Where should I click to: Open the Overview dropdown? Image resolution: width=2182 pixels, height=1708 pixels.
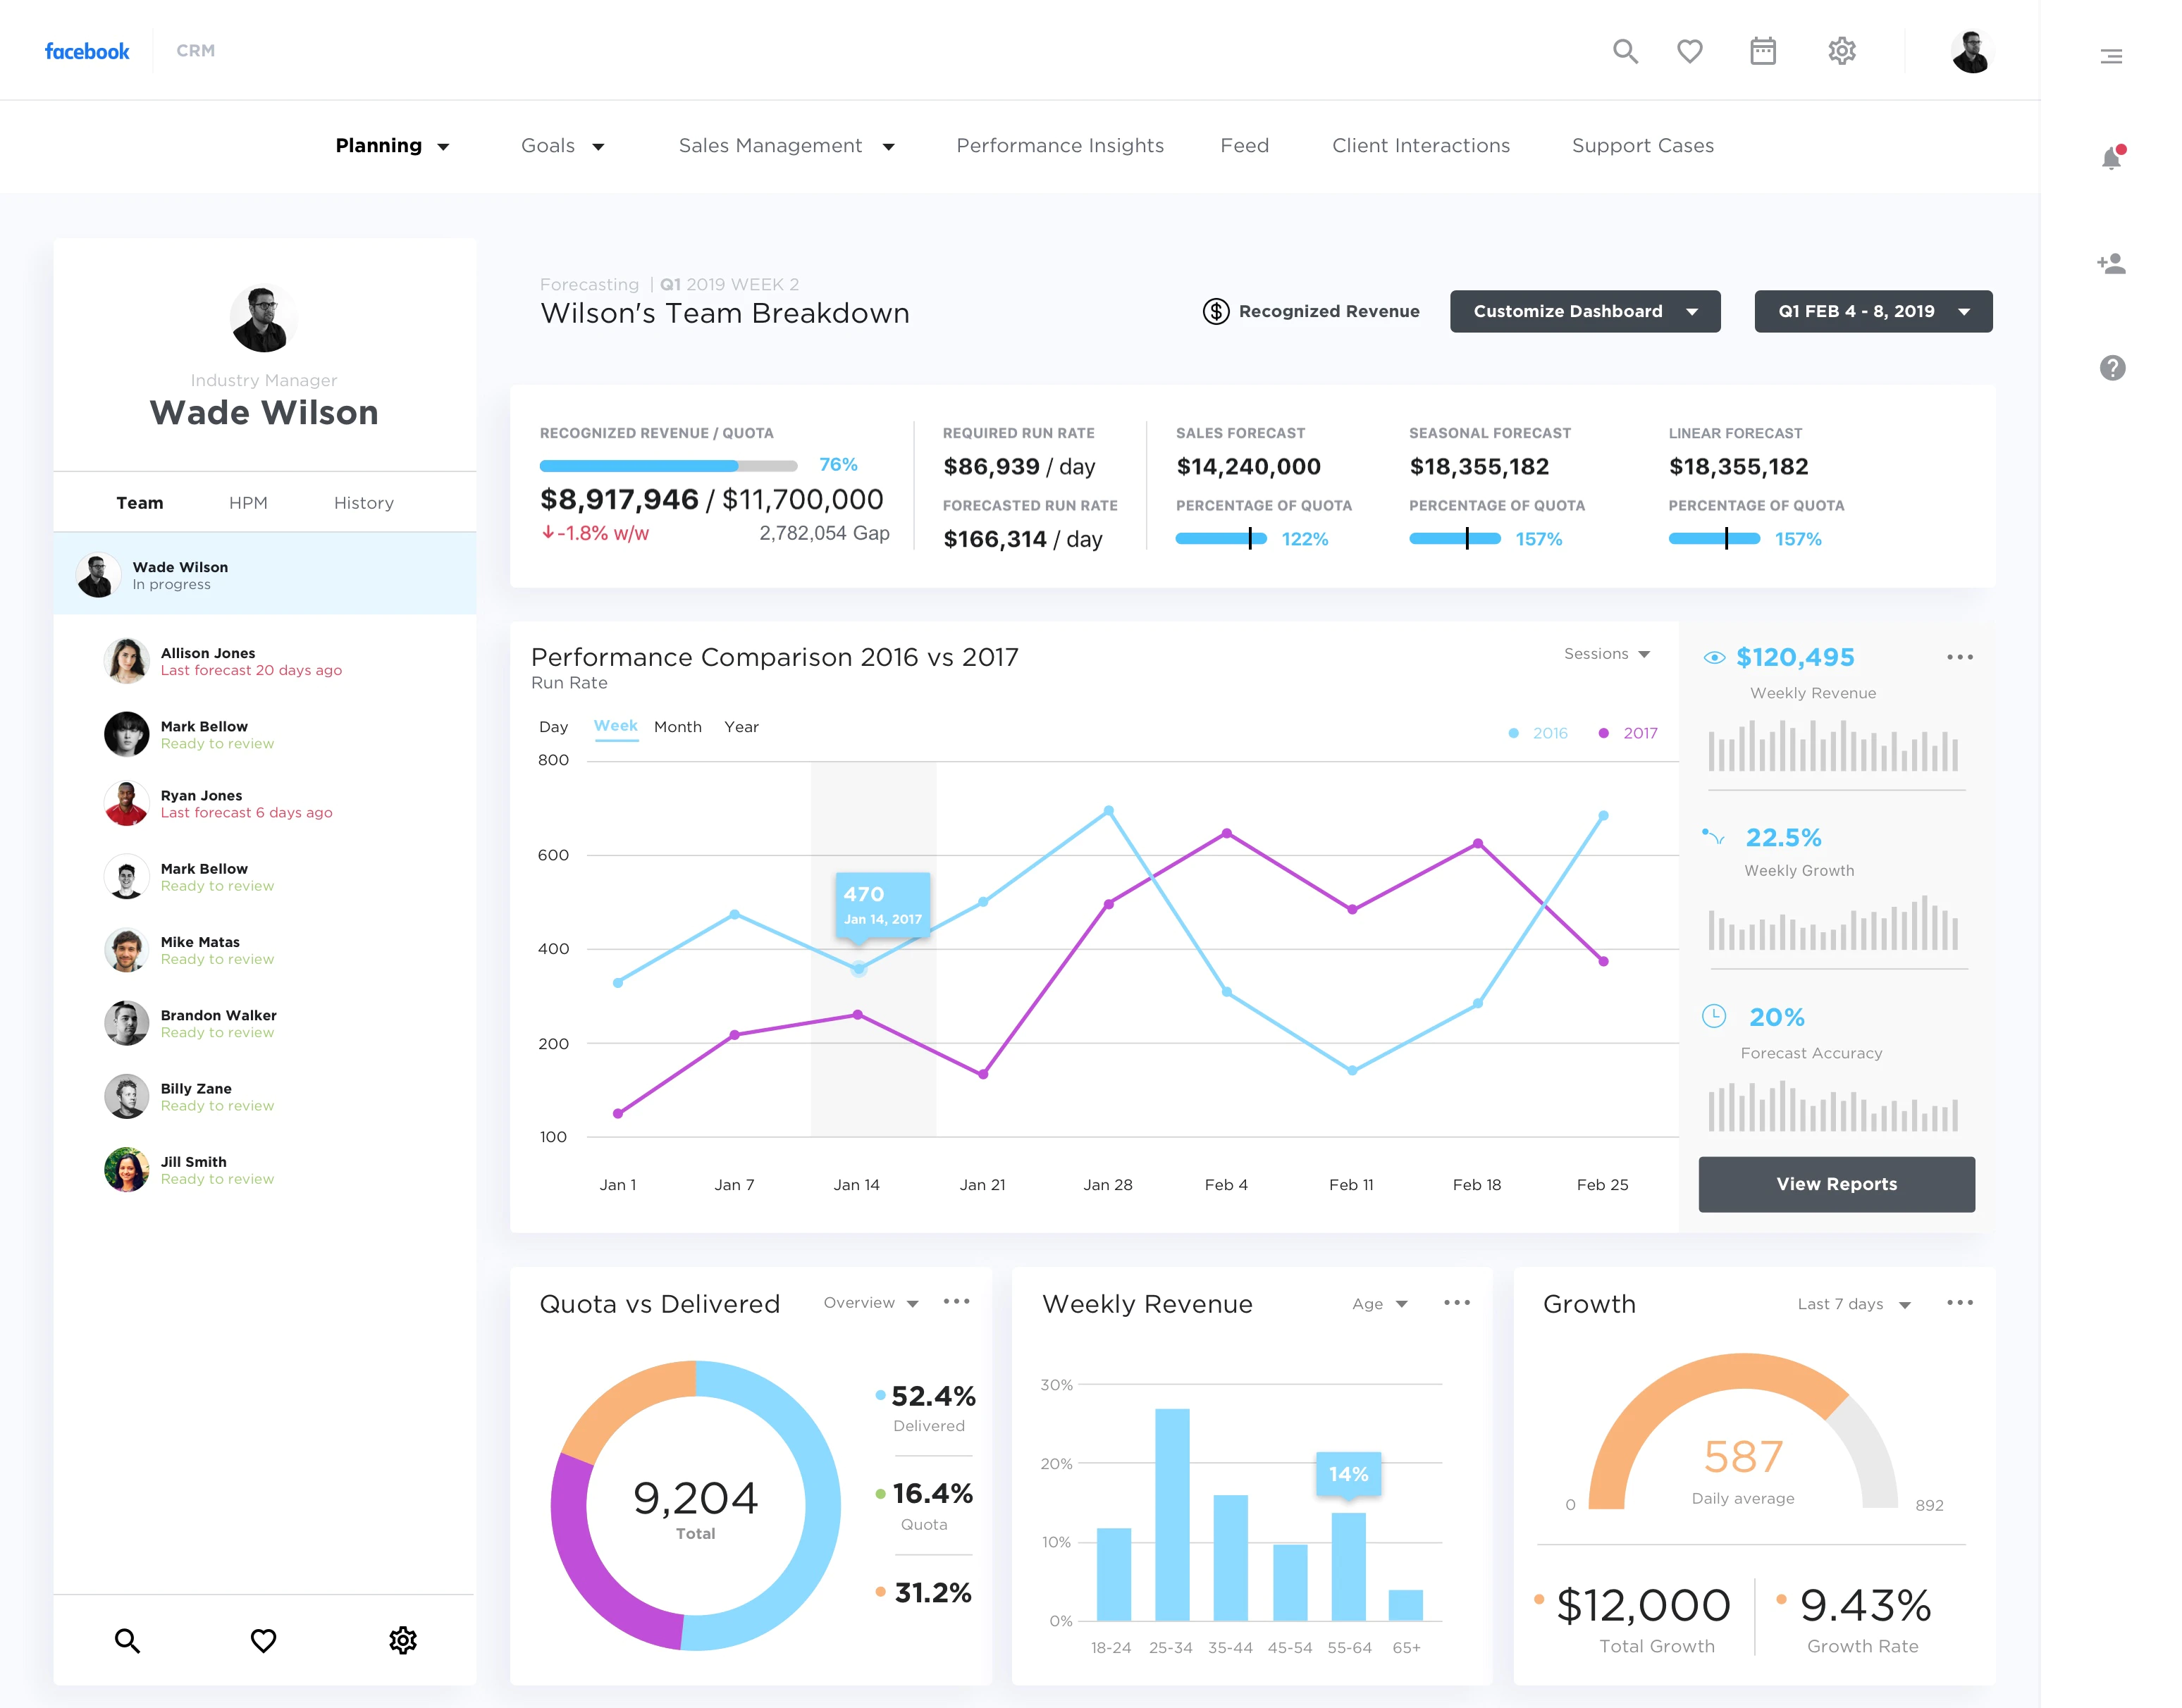[870, 1303]
